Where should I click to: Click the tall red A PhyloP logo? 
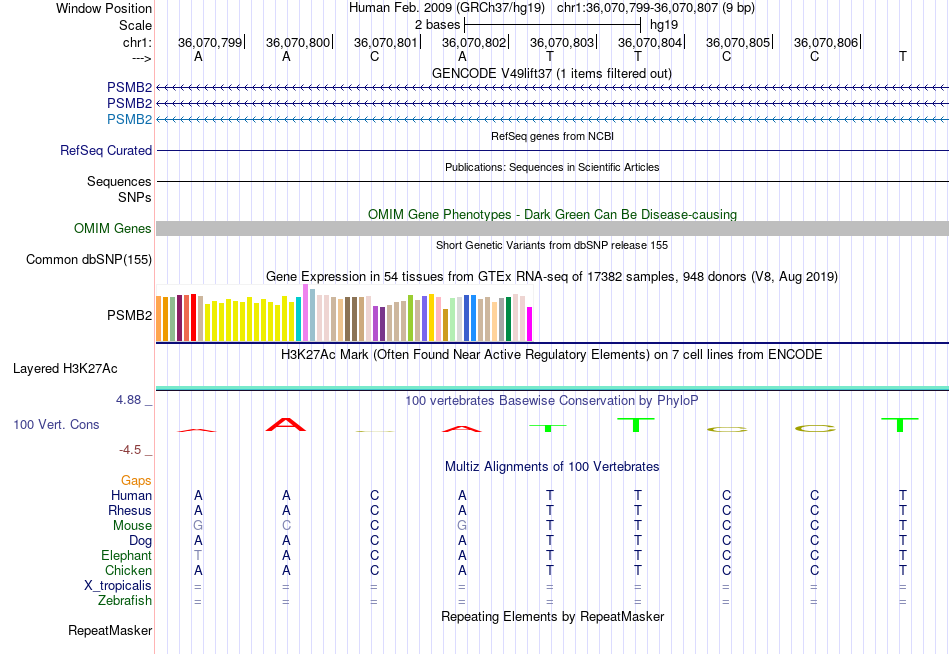286,424
